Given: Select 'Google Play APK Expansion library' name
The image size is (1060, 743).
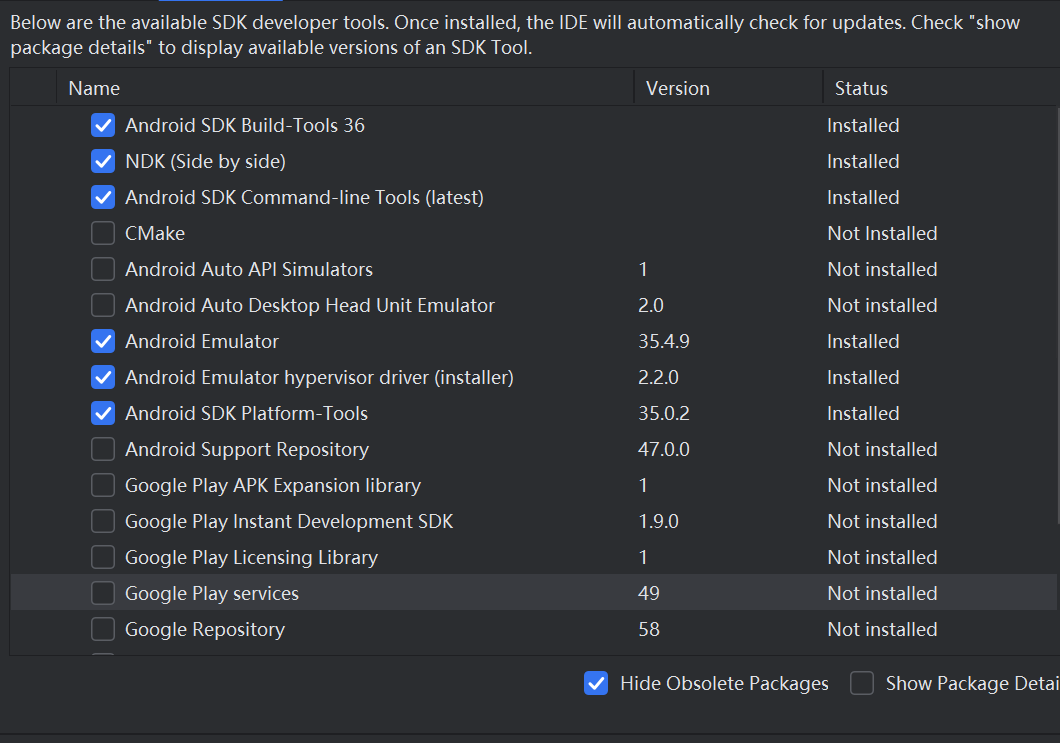Looking at the screenshot, I should (x=272, y=485).
